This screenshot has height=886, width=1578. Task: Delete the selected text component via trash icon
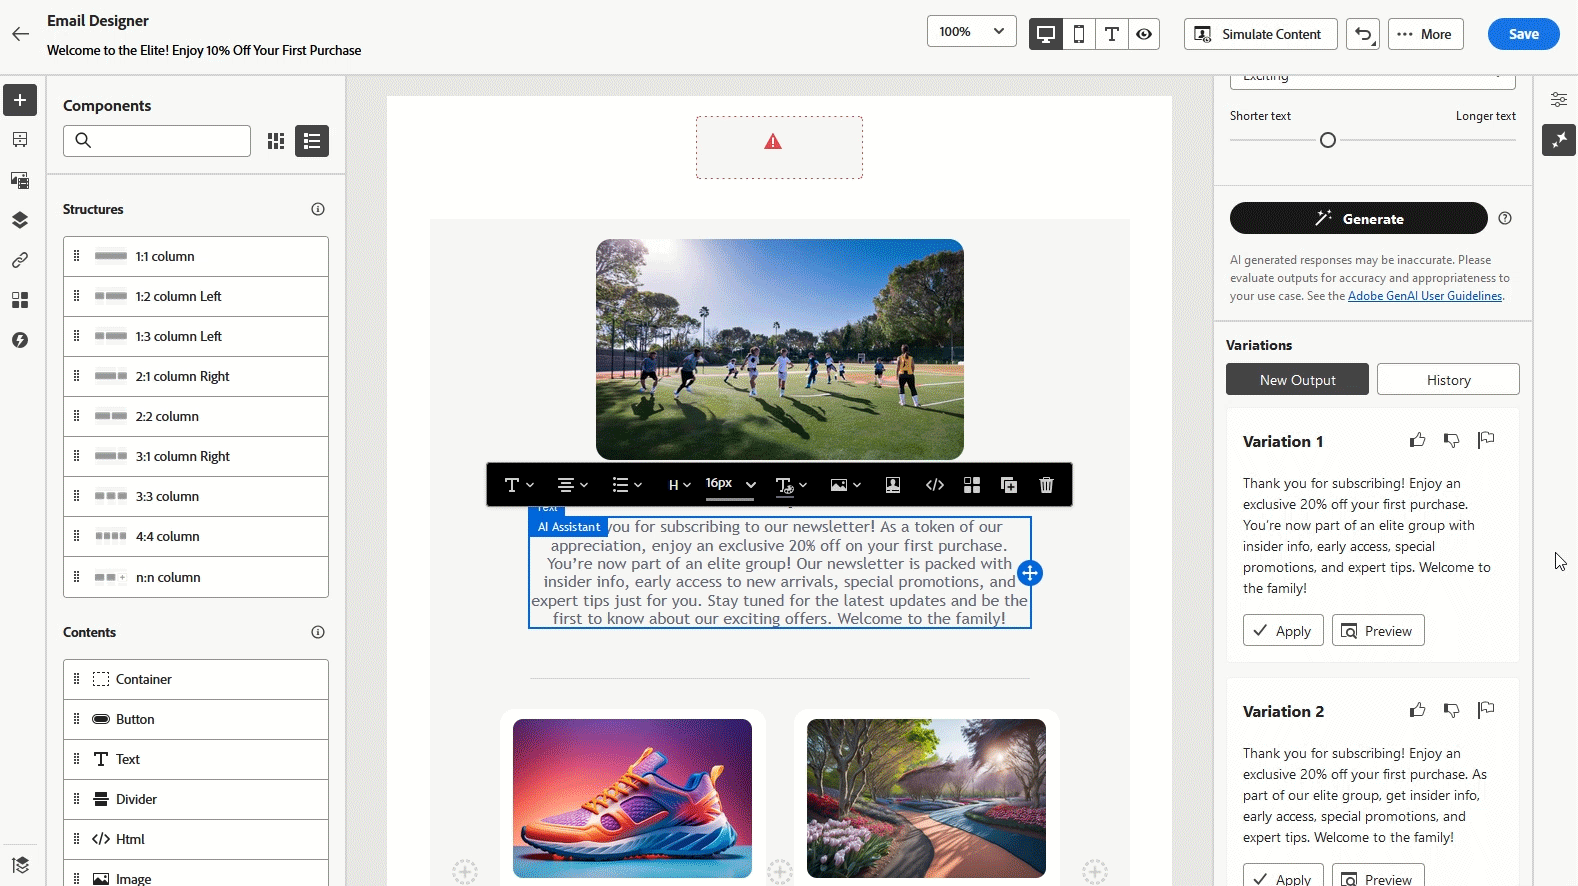[1047, 485]
